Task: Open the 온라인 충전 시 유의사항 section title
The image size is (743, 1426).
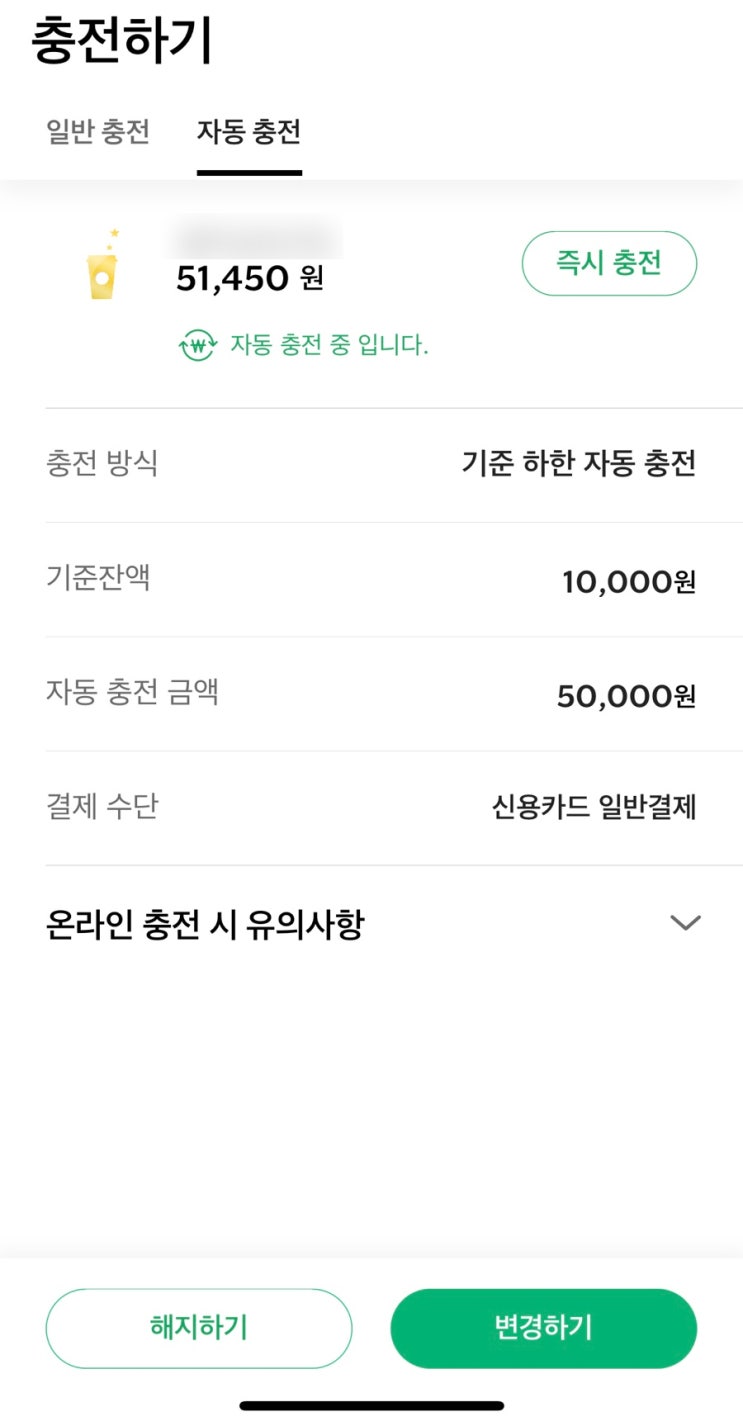Action: coord(205,924)
